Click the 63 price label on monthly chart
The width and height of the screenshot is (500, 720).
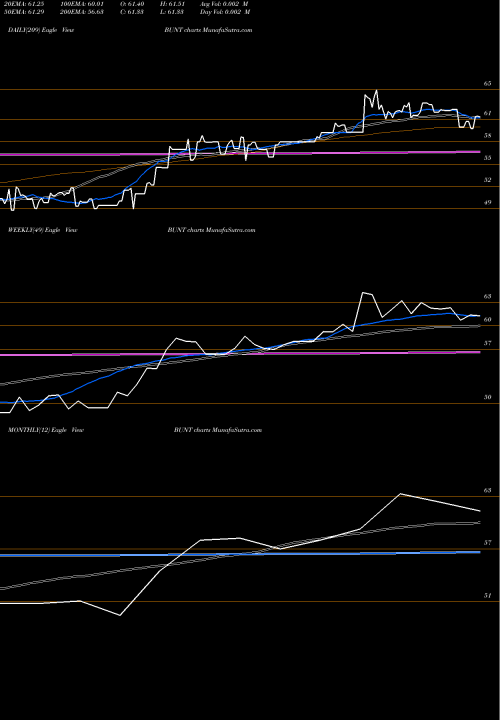coord(487,490)
